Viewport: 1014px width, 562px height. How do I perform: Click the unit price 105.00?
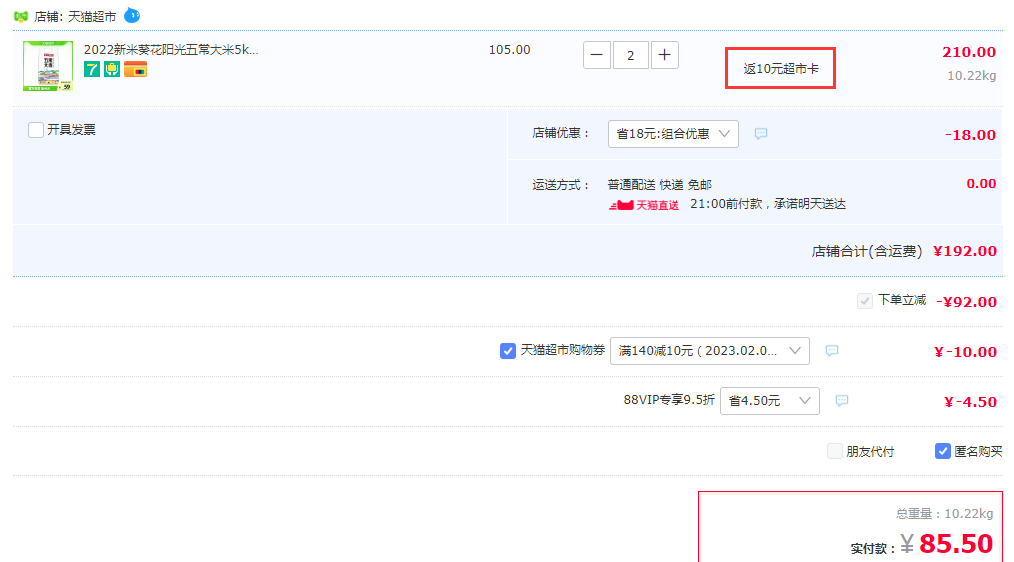coord(510,50)
